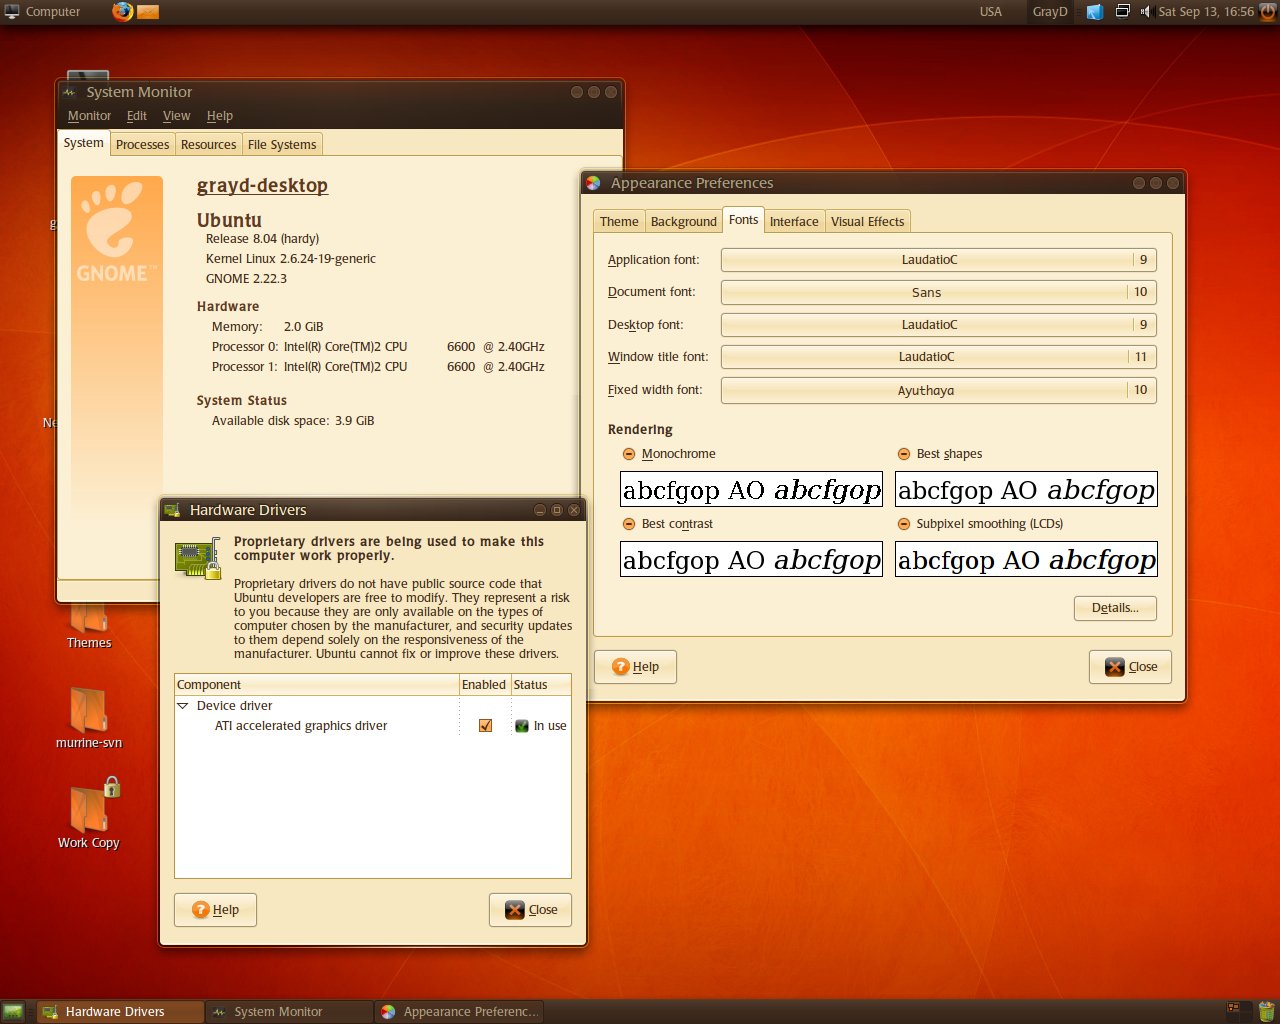The height and width of the screenshot is (1024, 1280).
Task: Select Best shapes rendering option
Action: click(x=904, y=454)
